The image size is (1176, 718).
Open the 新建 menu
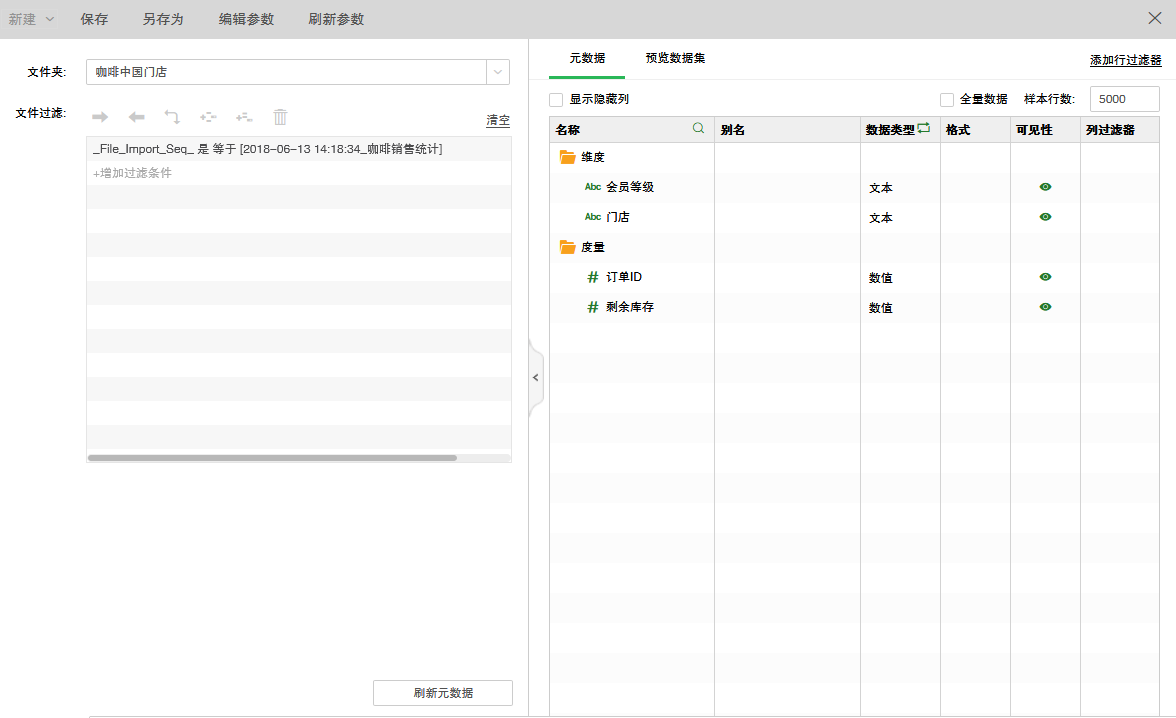31,18
